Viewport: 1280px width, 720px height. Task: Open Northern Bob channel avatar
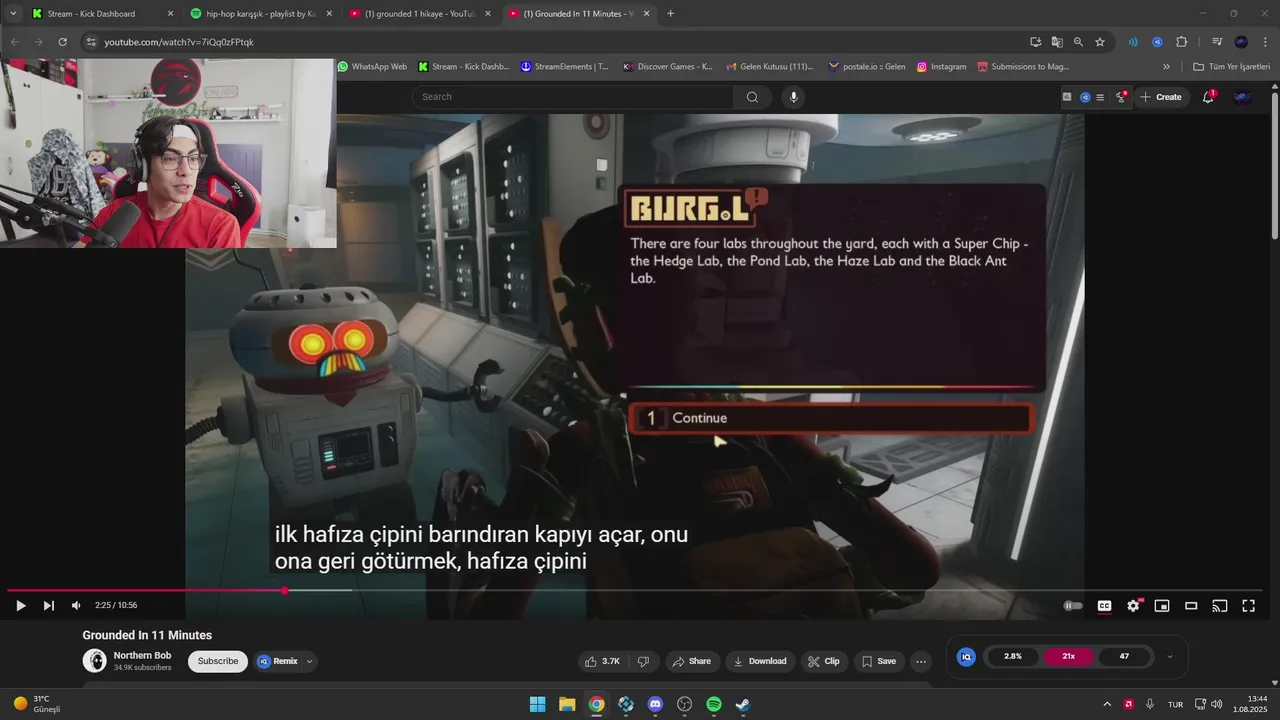[x=95, y=661]
